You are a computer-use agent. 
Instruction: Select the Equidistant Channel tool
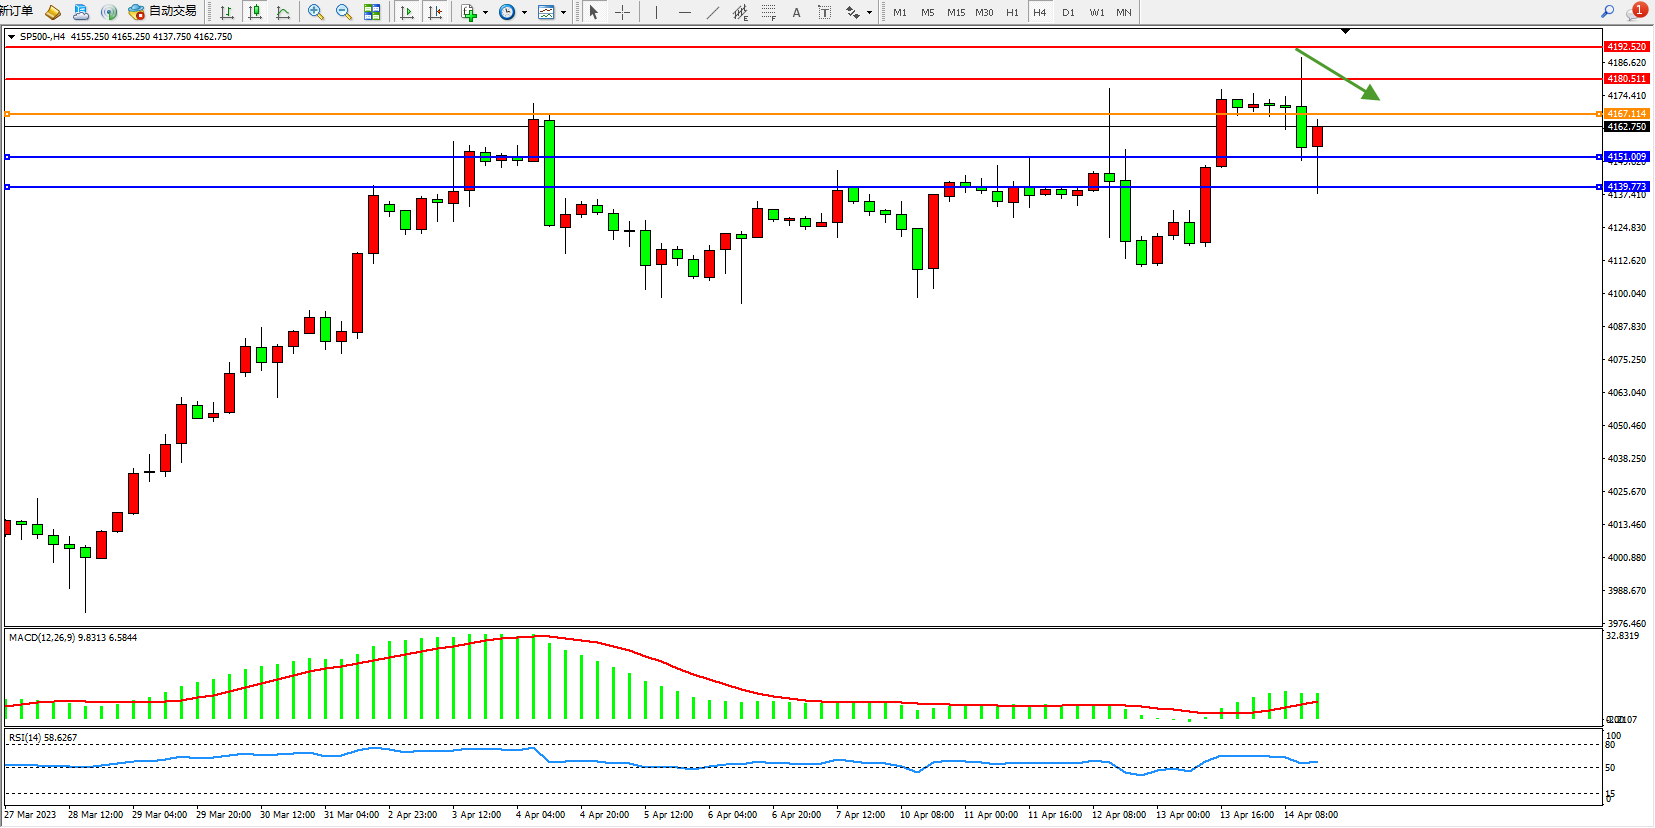pos(740,12)
